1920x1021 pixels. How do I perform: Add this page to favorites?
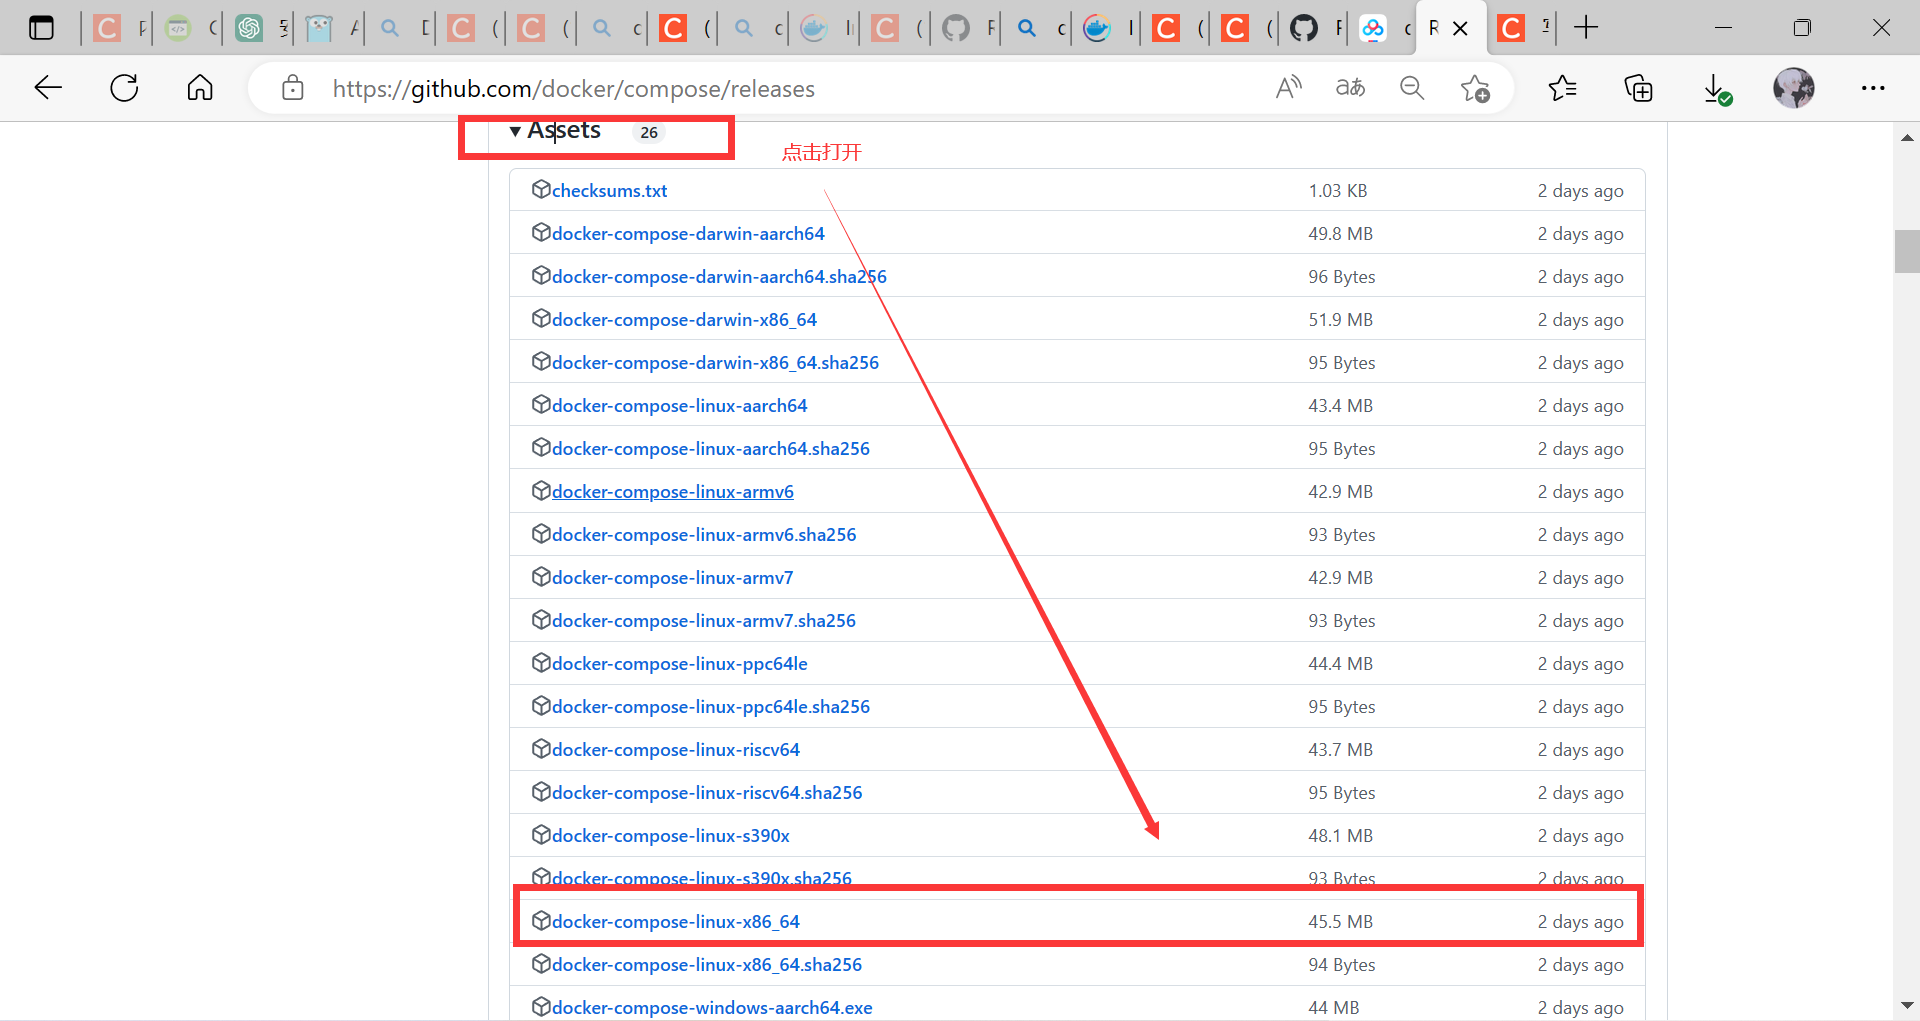pos(1475,88)
